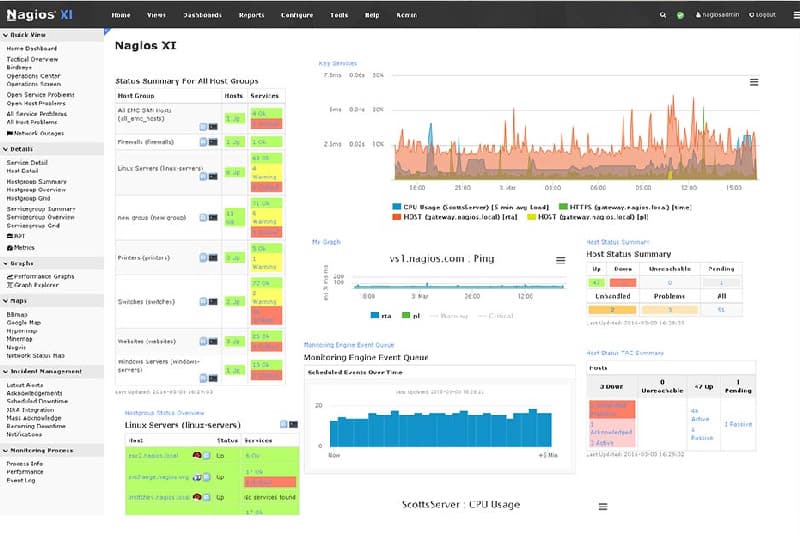Open Metrics in the Details sidebar section

point(21,248)
